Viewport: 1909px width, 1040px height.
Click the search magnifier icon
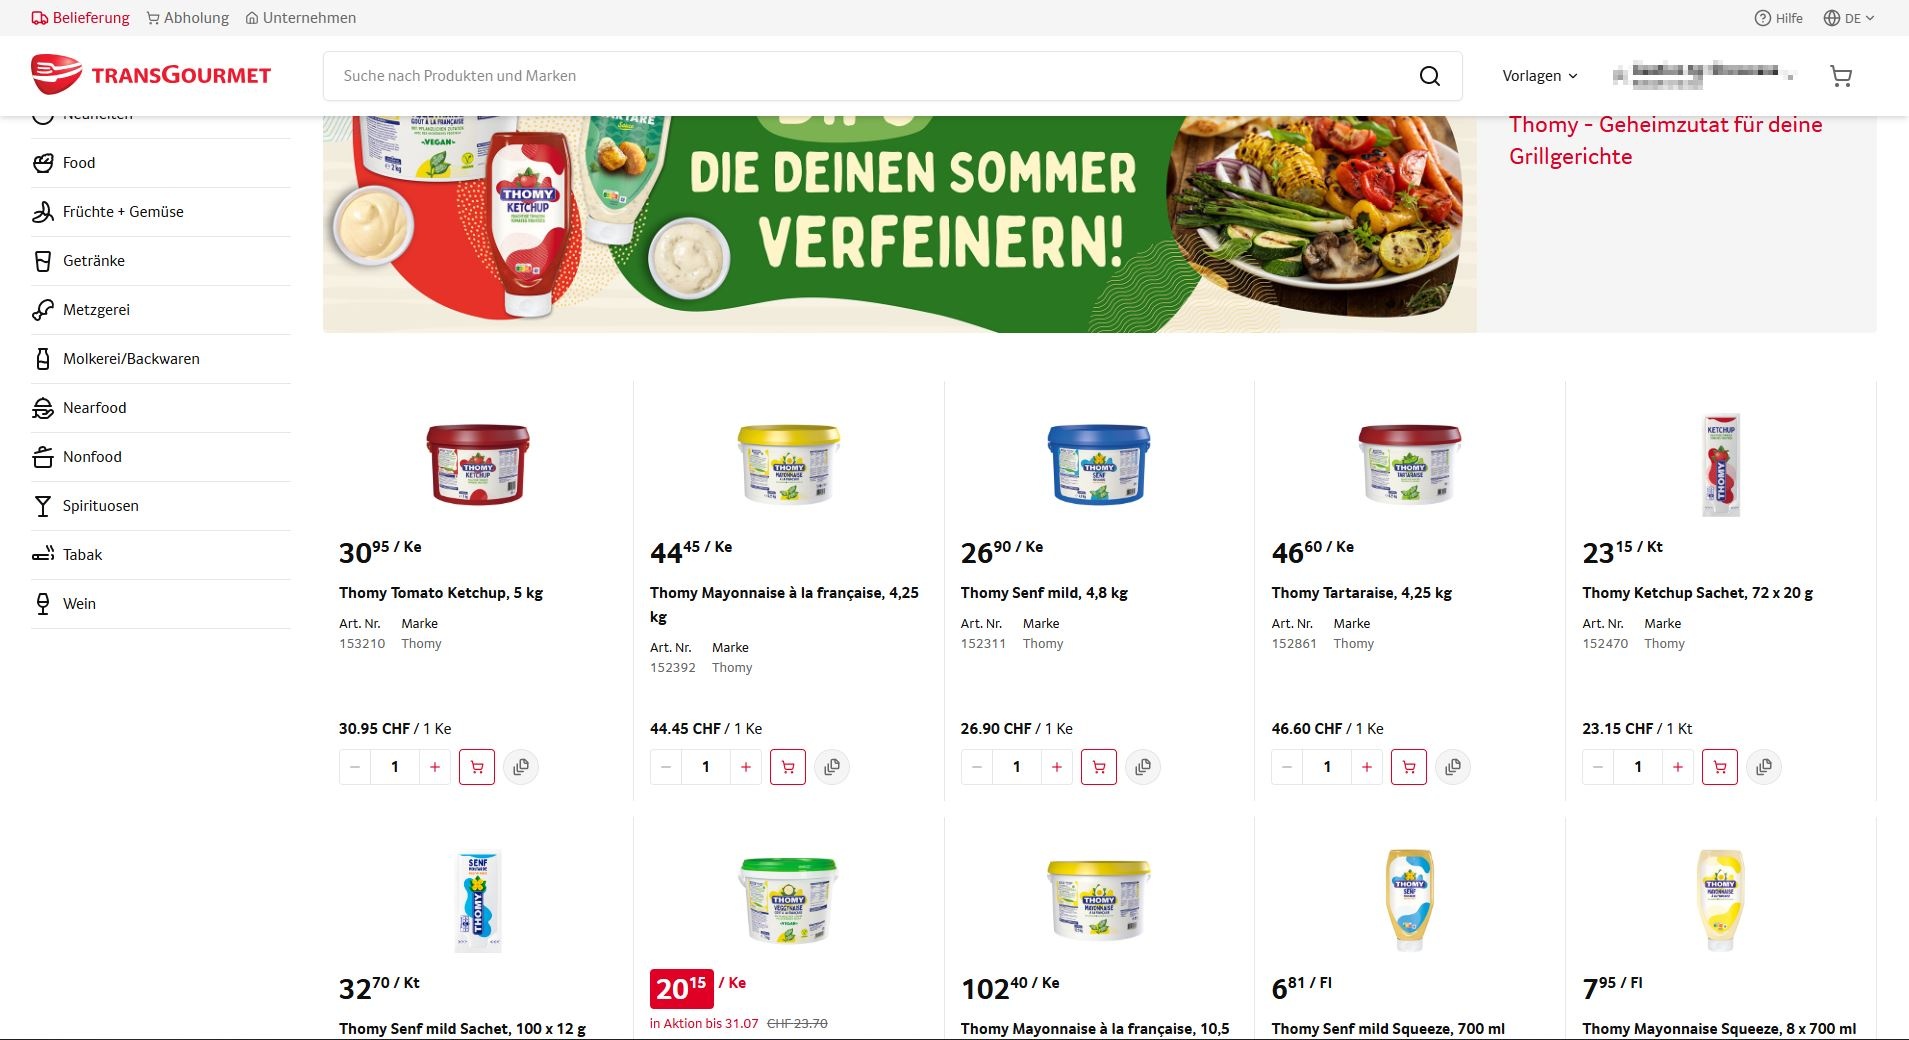pos(1430,76)
